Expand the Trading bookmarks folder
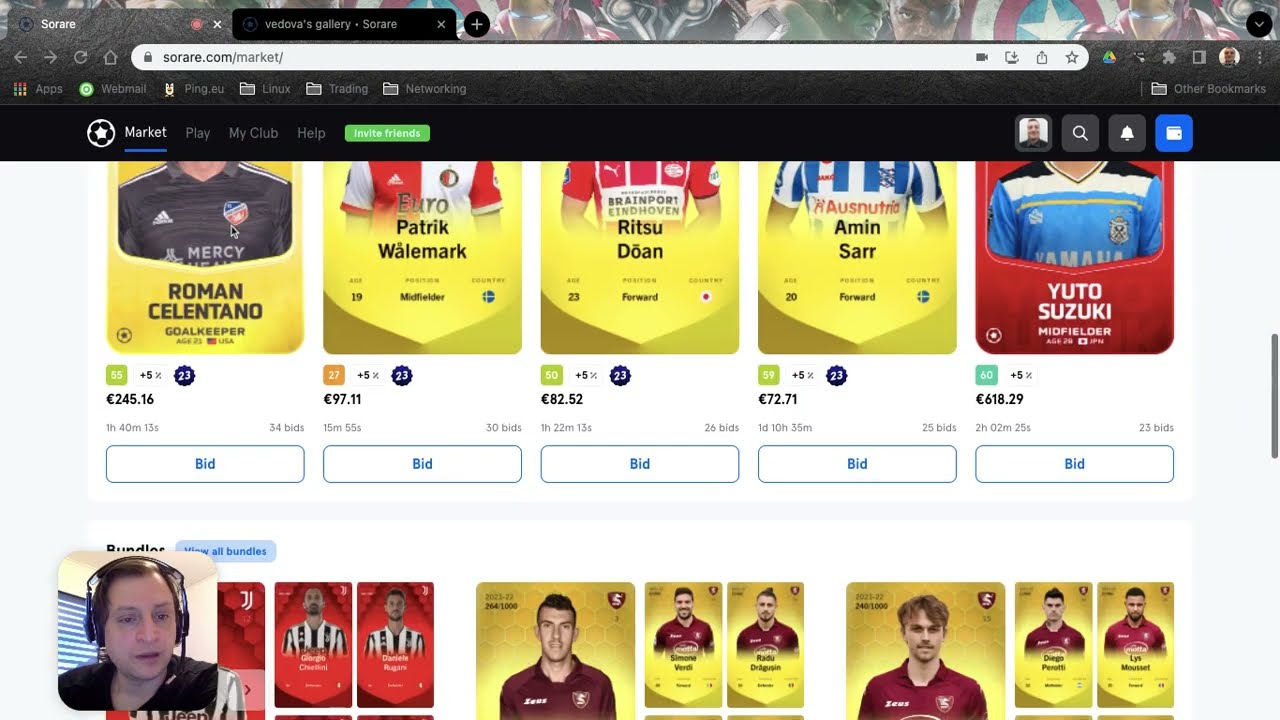This screenshot has height=720, width=1280. pyautogui.click(x=337, y=89)
